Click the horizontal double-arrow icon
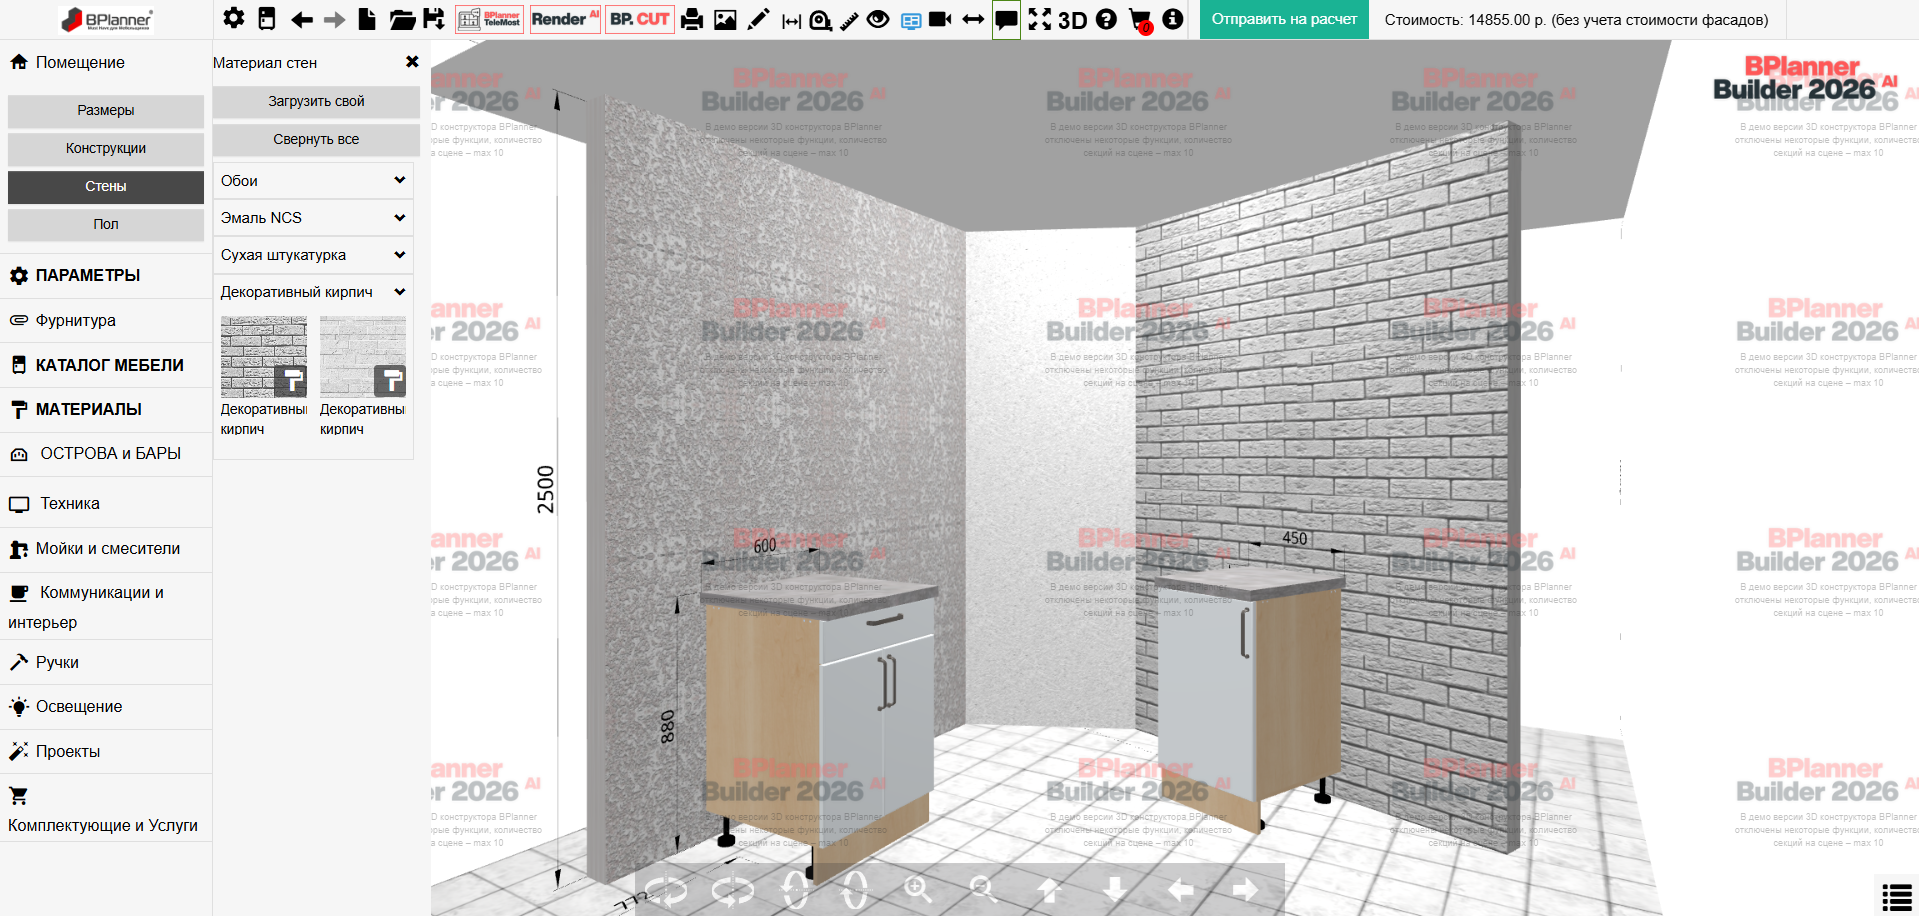 (973, 19)
